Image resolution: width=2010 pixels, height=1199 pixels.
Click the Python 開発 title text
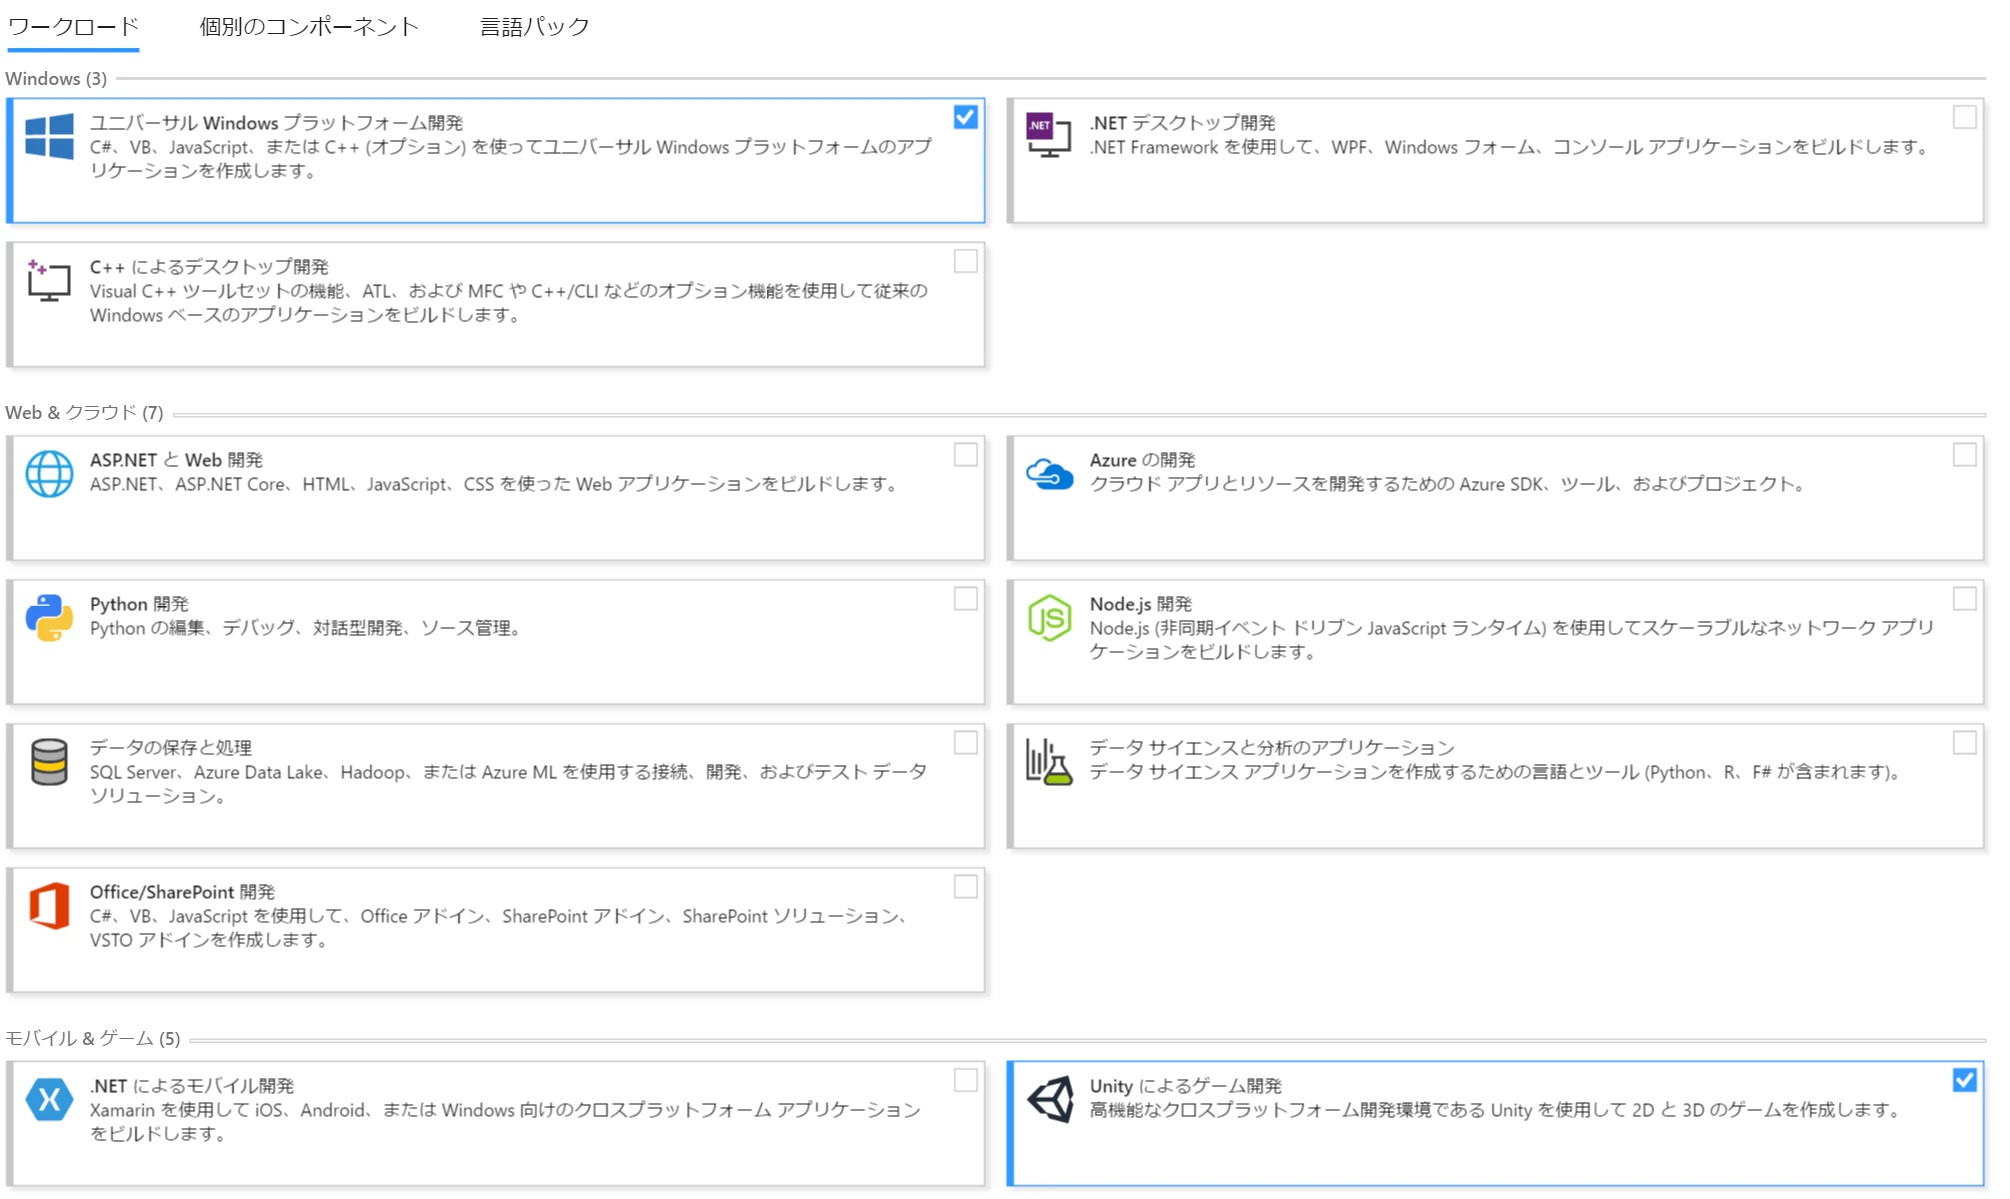139,604
